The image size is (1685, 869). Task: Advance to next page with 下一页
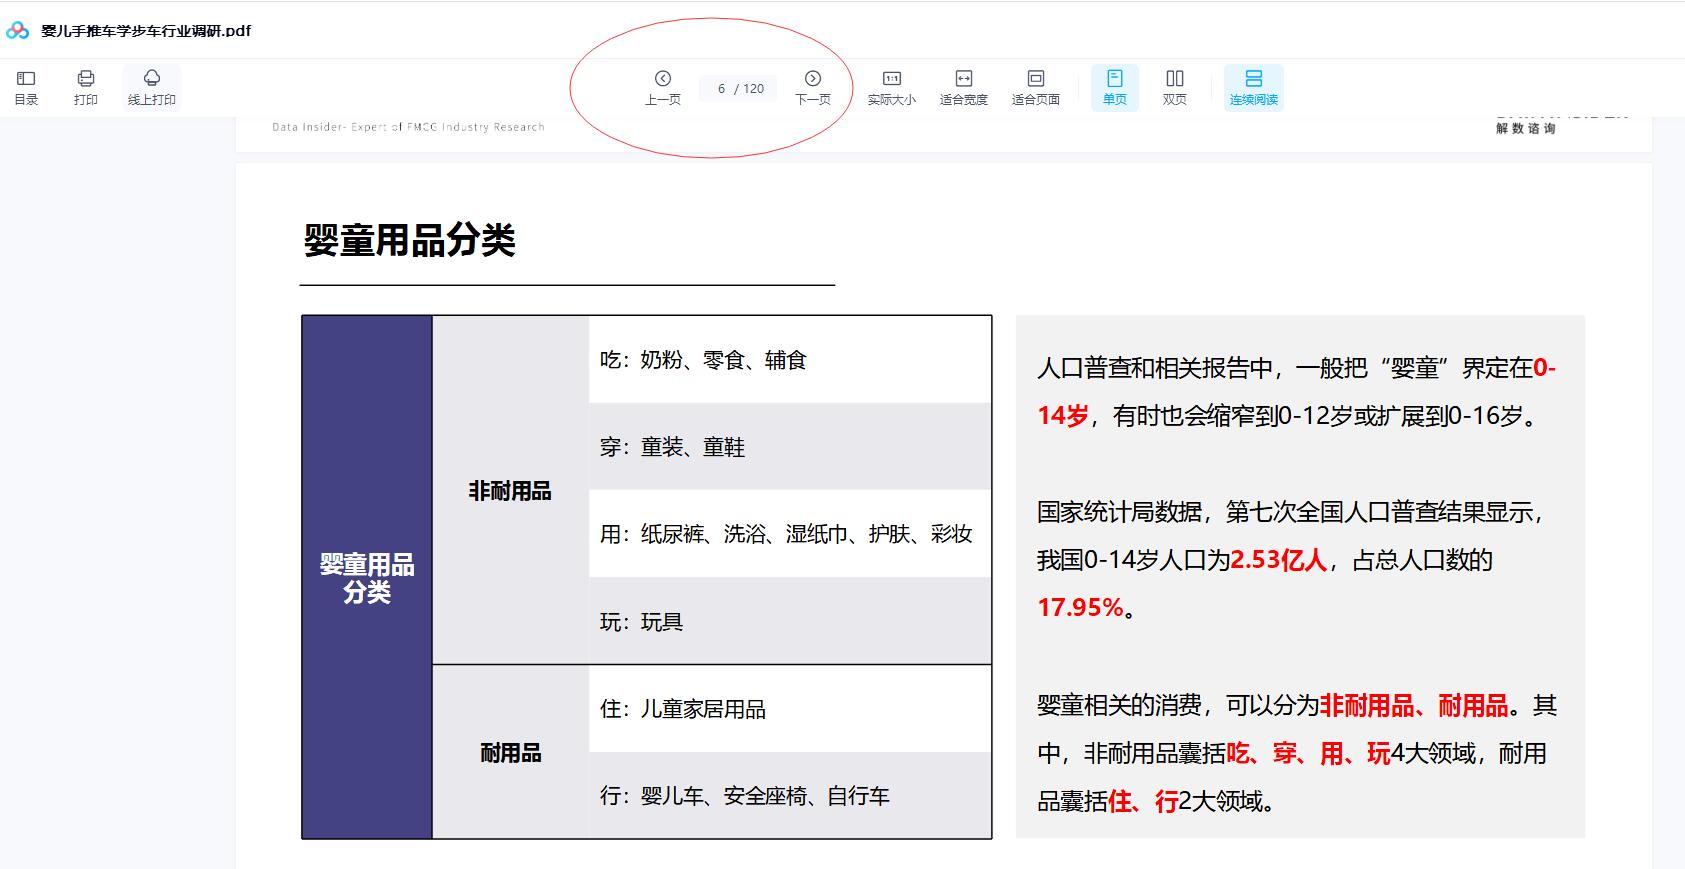[812, 87]
